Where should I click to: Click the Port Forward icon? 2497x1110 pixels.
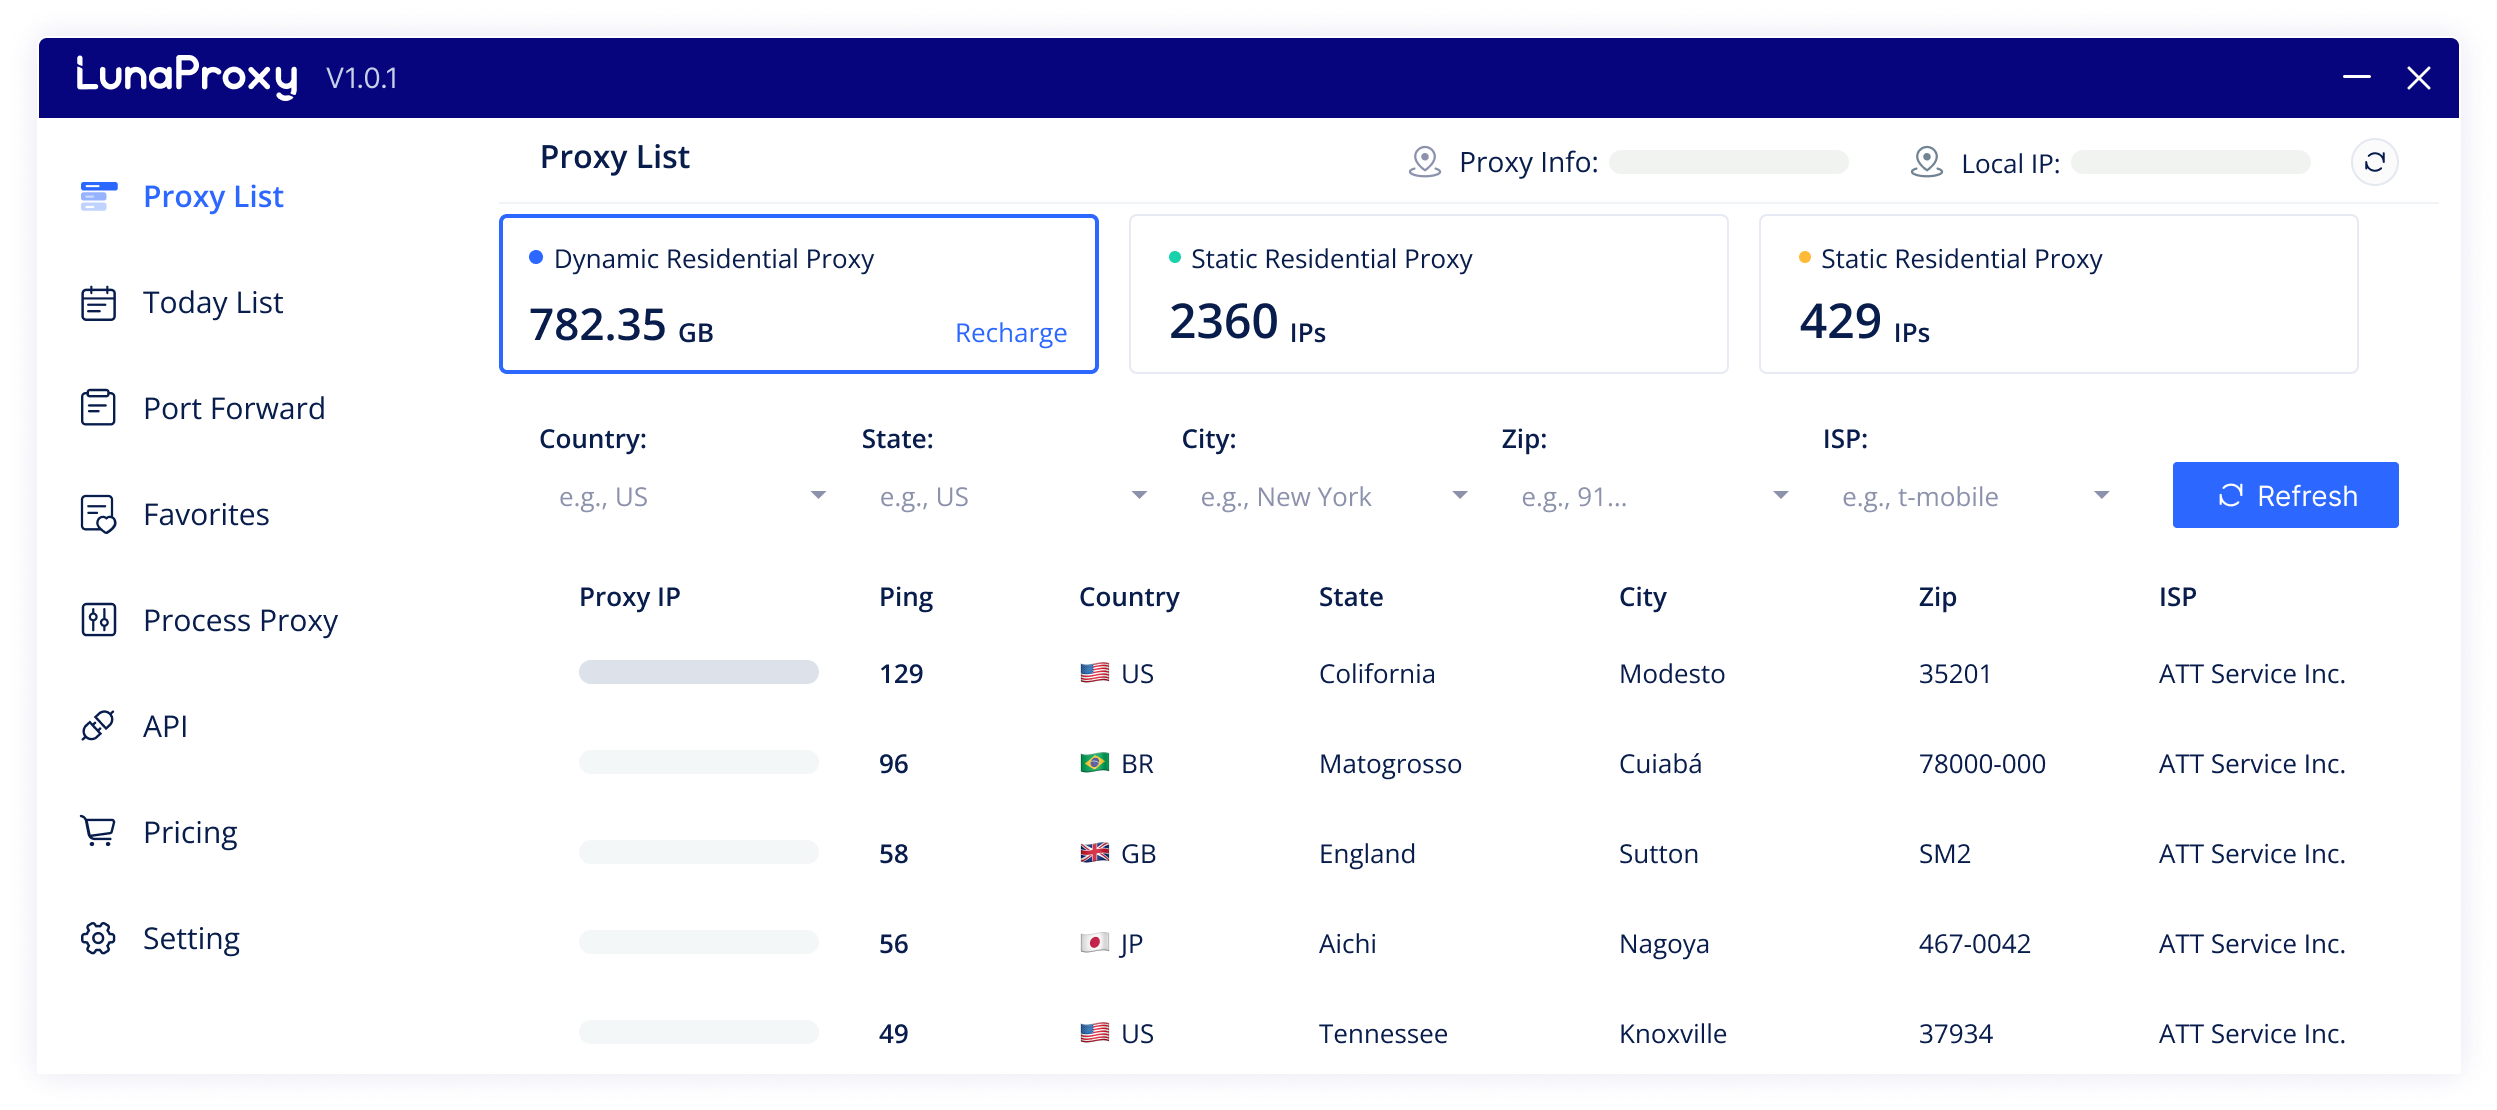pos(99,408)
